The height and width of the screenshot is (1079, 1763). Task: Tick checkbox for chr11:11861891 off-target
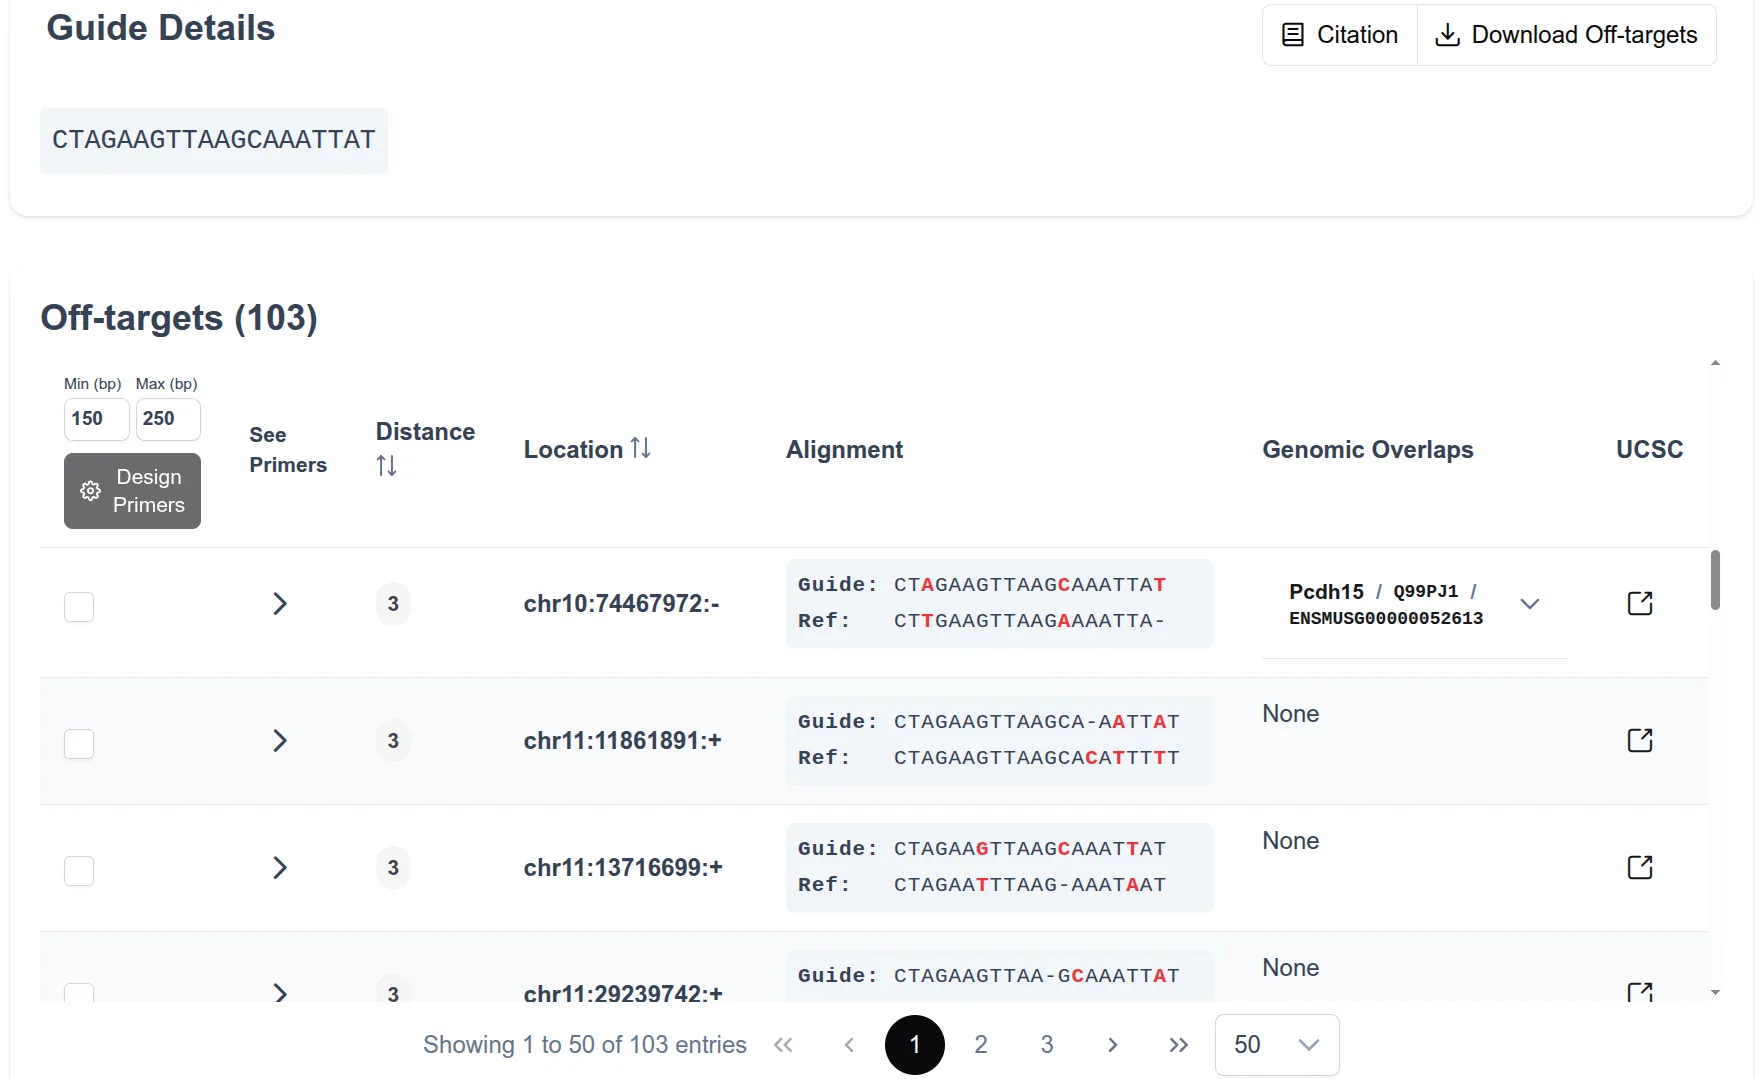[79, 744]
